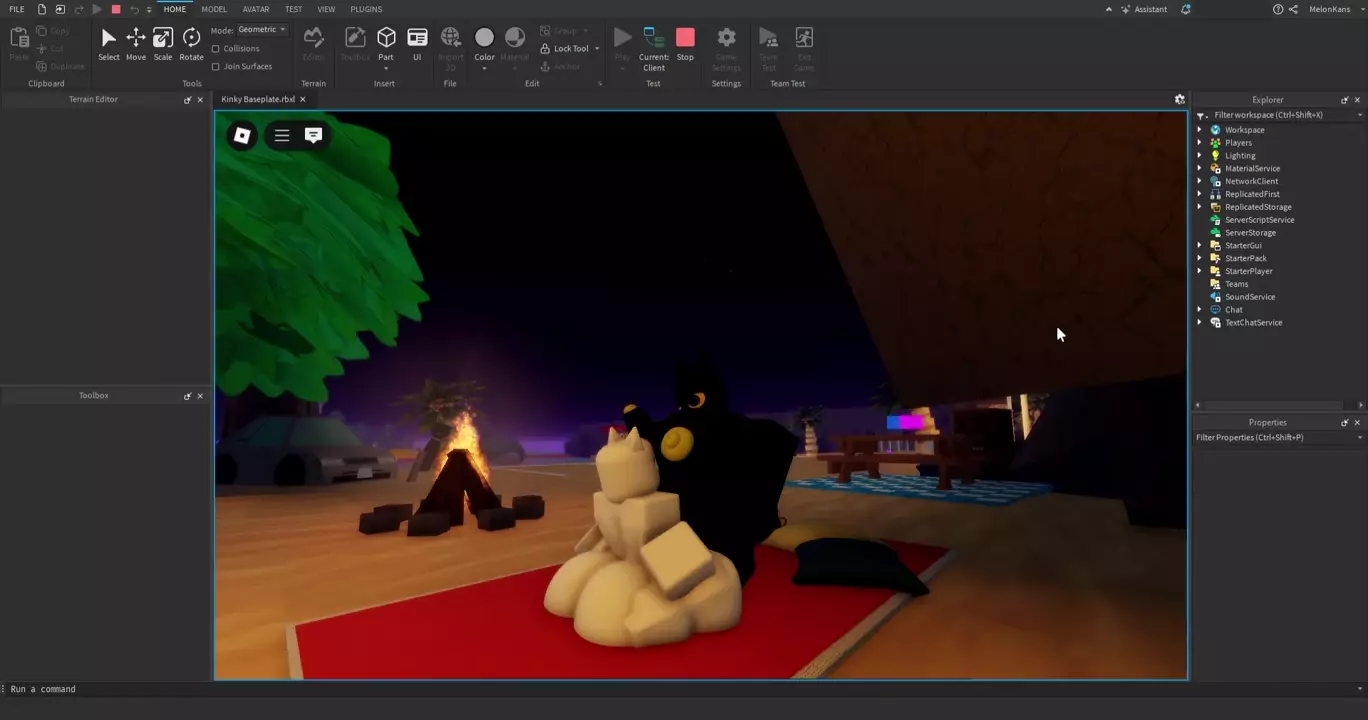Open the UI insert tool
Image resolution: width=1368 pixels, height=720 pixels.
[x=417, y=44]
